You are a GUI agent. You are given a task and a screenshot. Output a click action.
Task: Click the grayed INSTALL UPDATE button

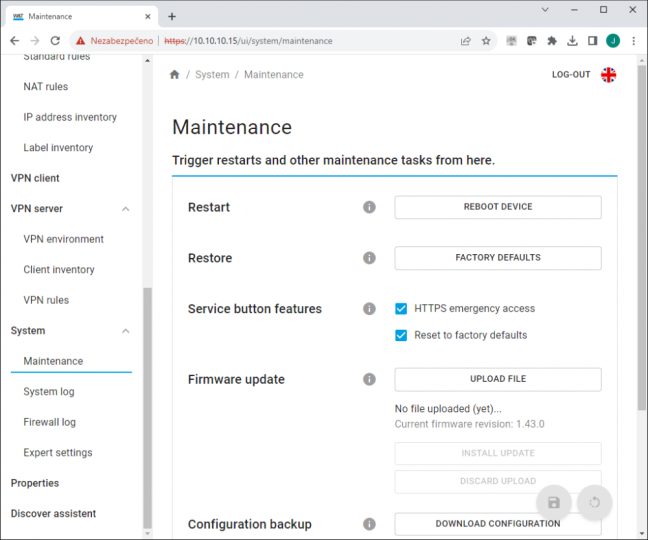click(498, 453)
